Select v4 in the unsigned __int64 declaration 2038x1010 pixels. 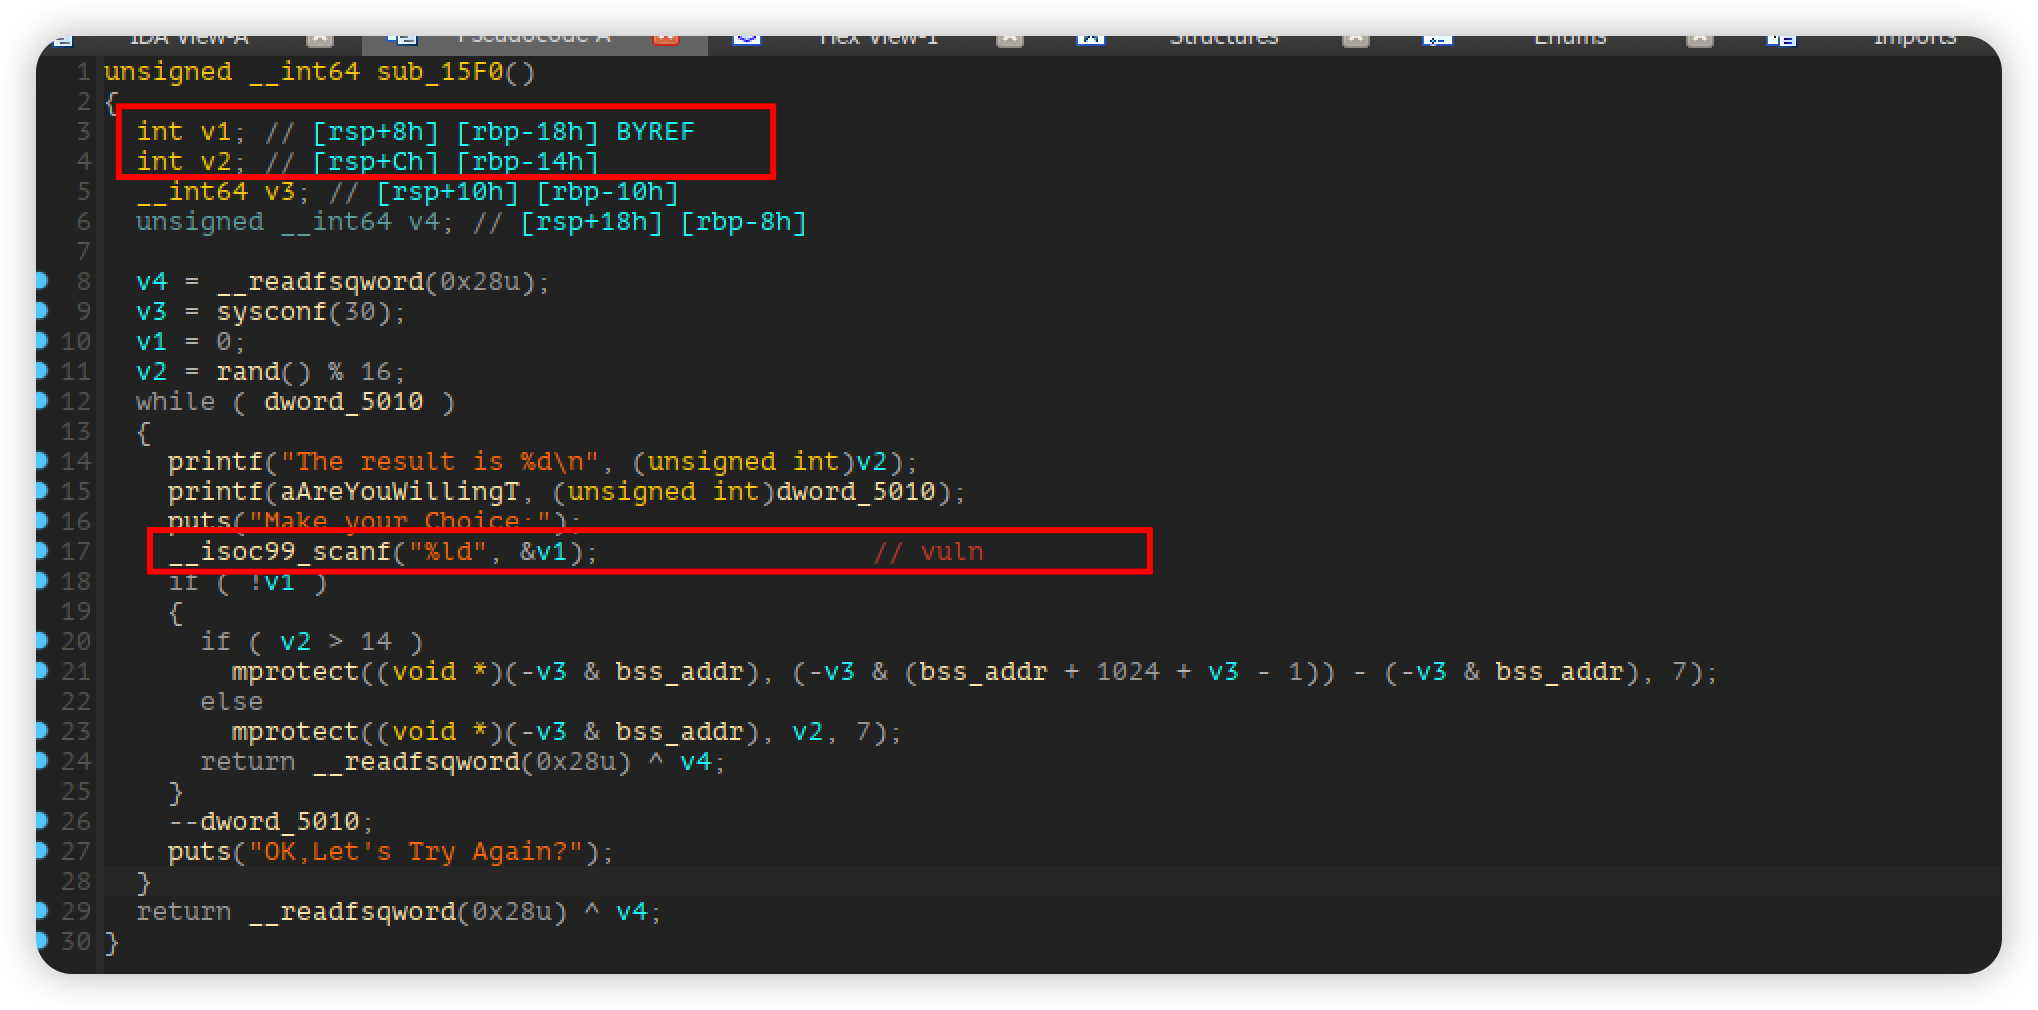click(x=424, y=222)
